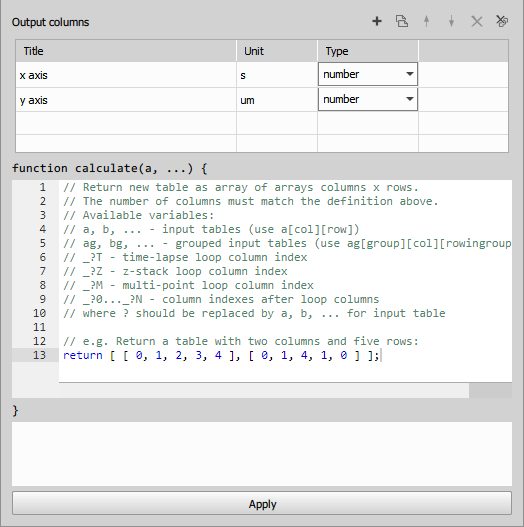This screenshot has height=527, width=524.
Task: Click the first empty row Title cell
Action: coord(126,123)
